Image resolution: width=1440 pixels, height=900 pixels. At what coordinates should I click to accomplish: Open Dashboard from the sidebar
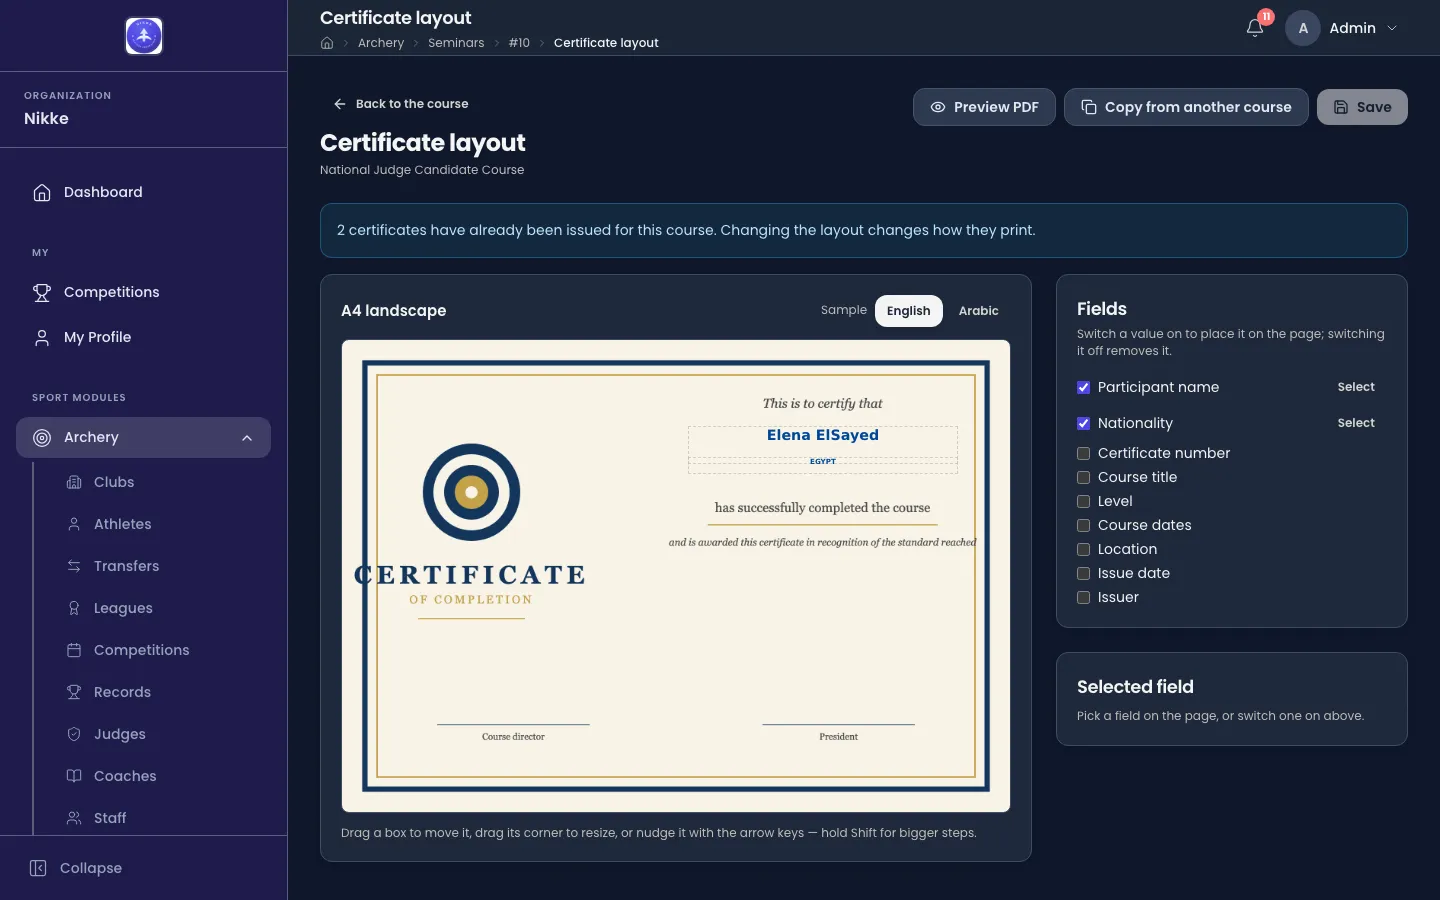coord(143,192)
